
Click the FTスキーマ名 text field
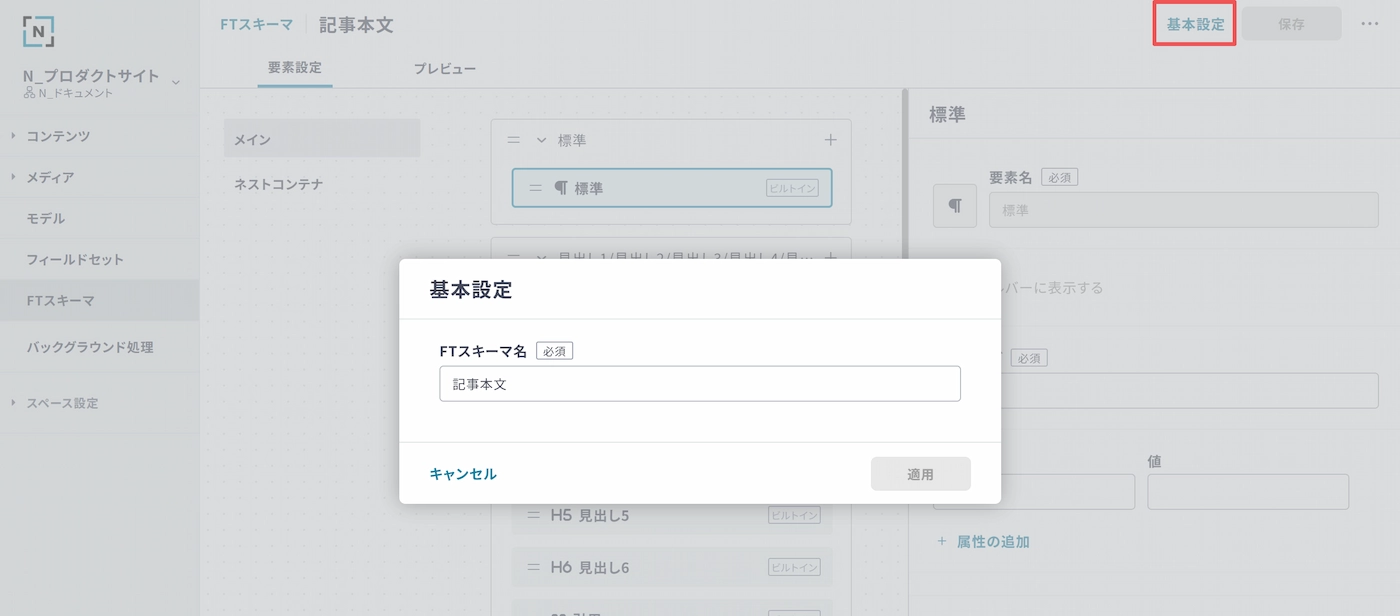point(699,384)
